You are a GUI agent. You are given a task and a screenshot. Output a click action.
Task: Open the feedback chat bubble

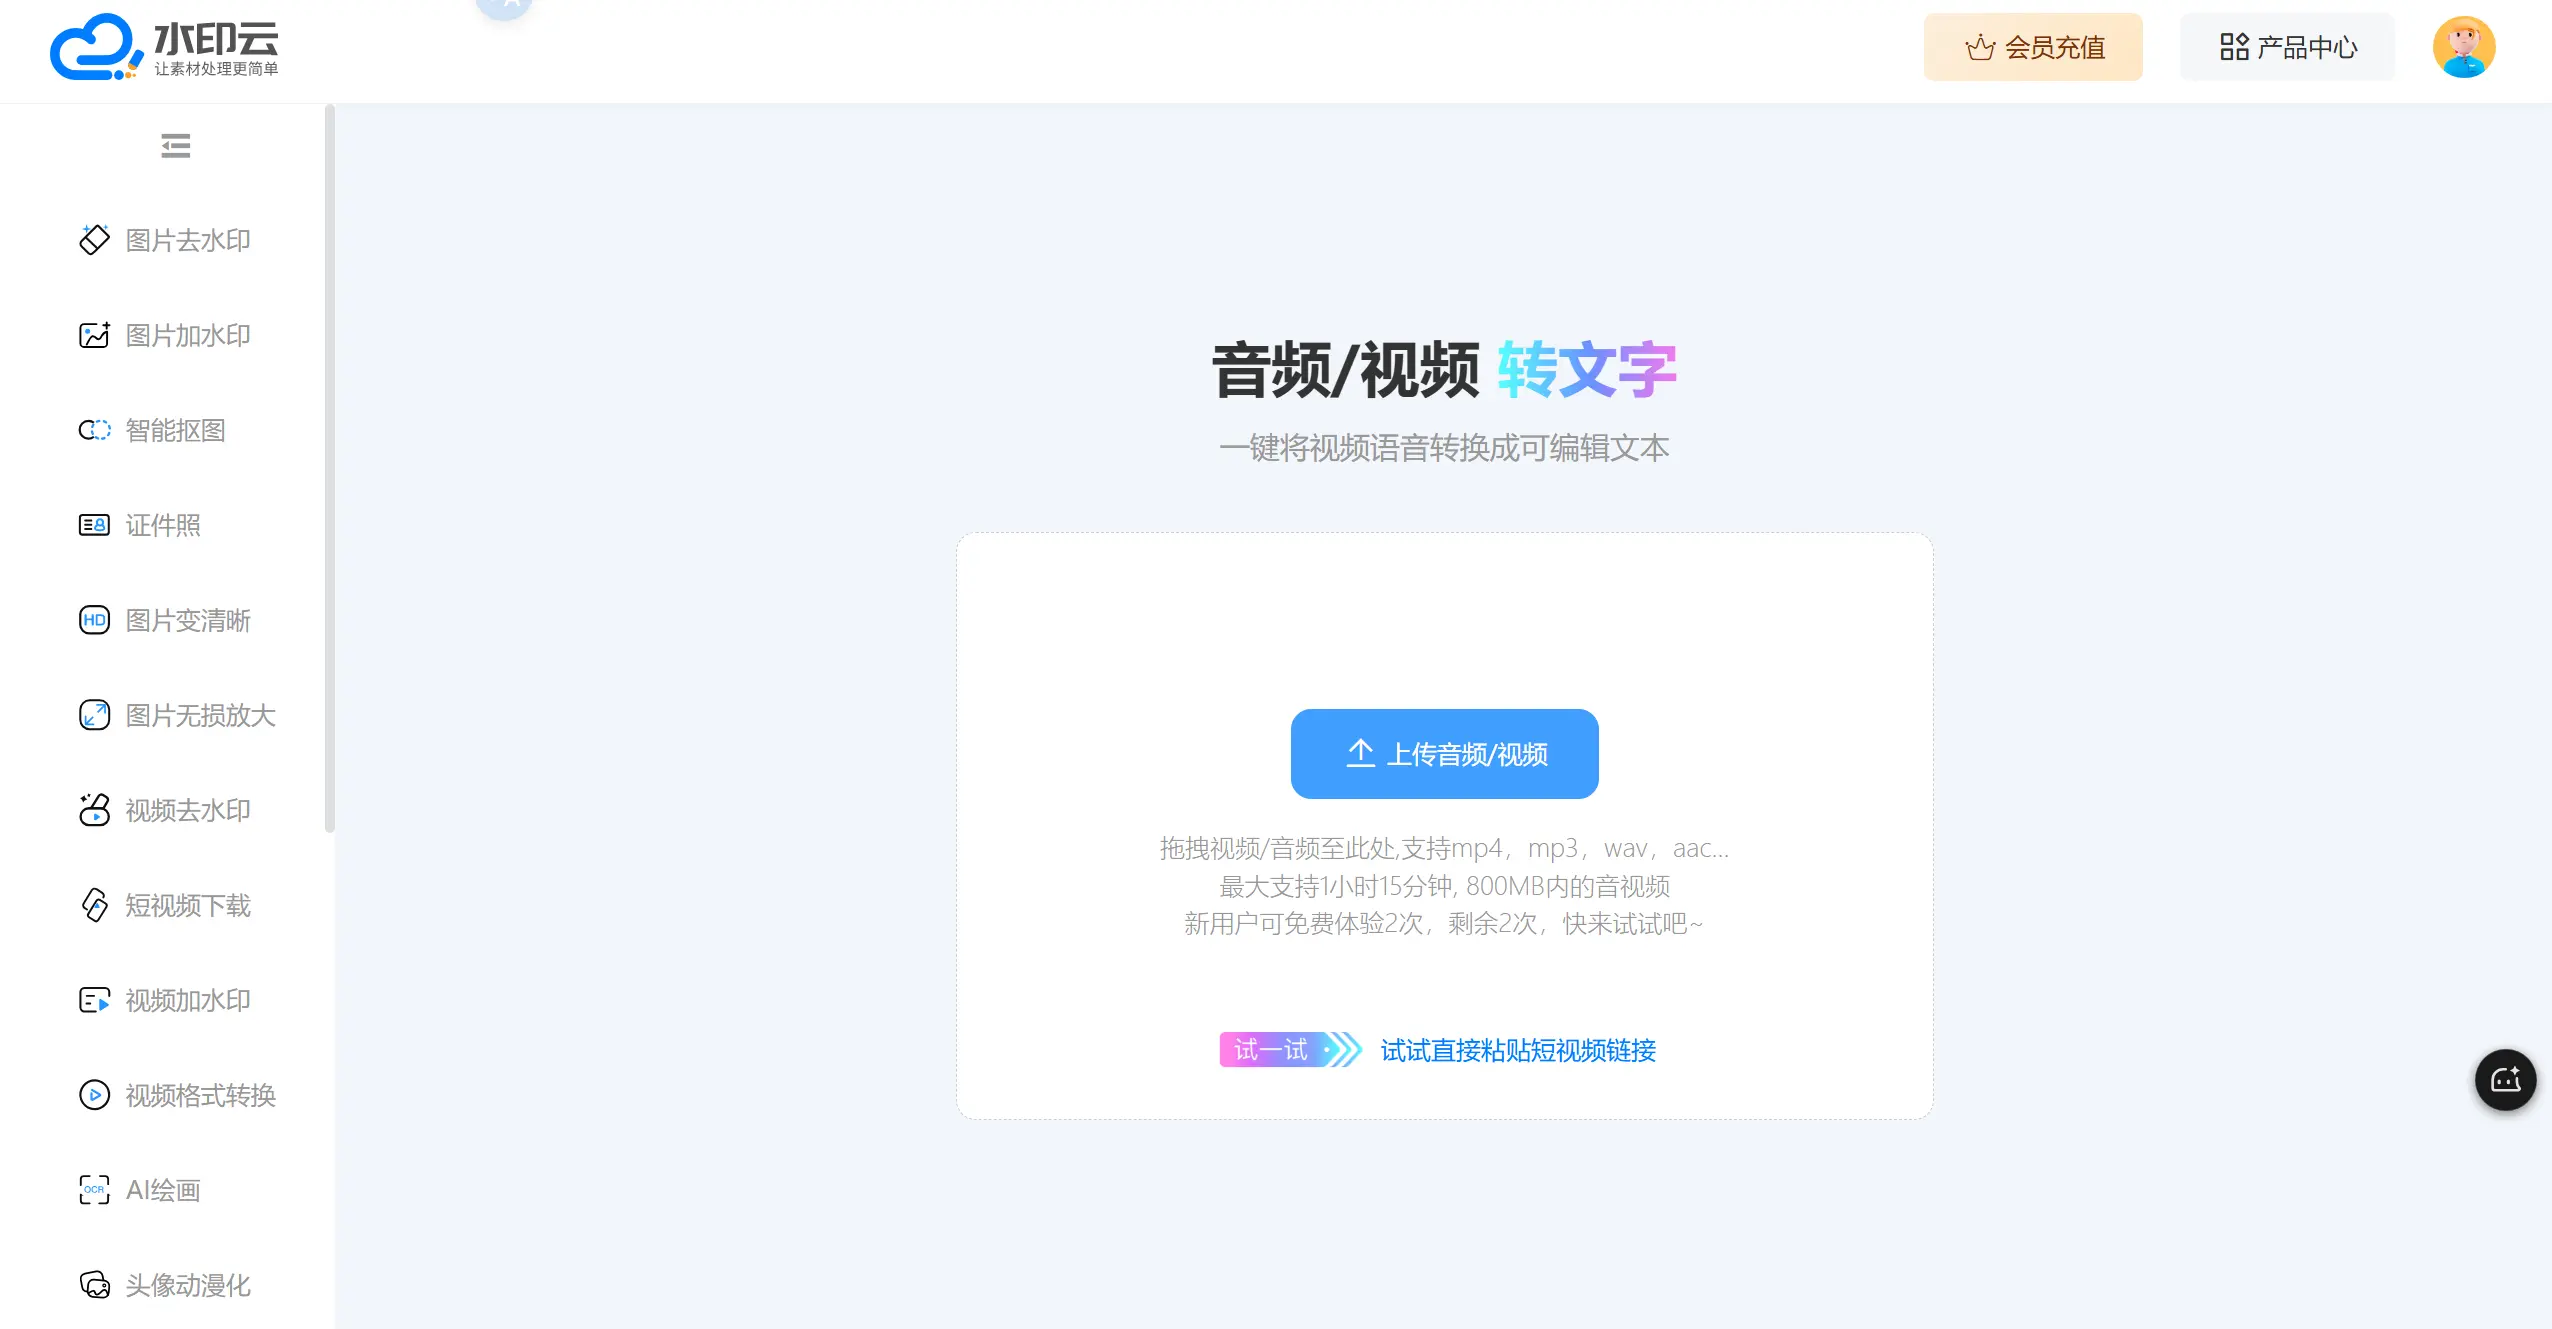(2505, 1080)
